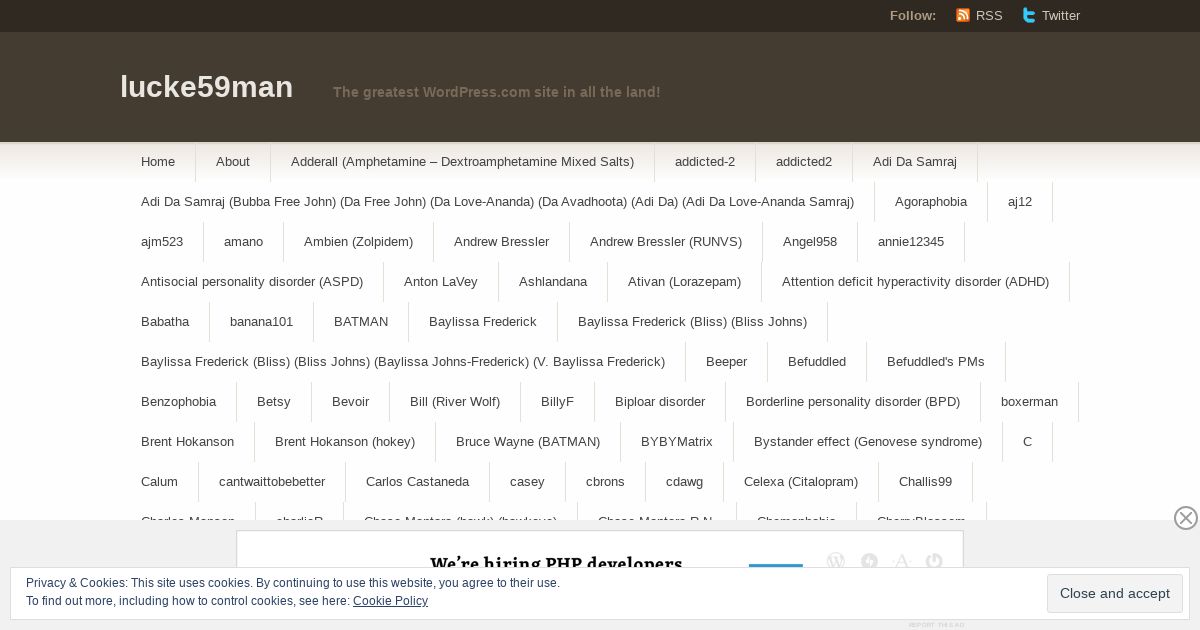Viewport: 1200px width, 630px height.
Task: Select the ajm523 menu item
Action: tap(162, 241)
